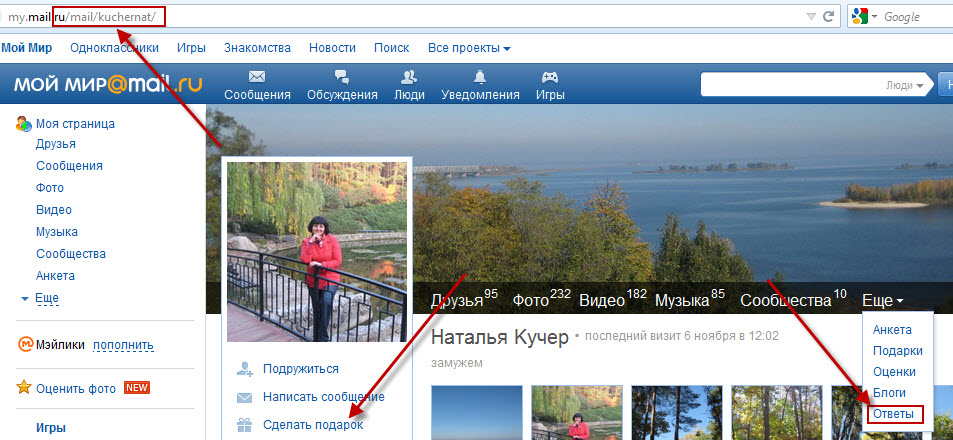Click the Обсуждения chat bubbles icon
The width and height of the screenshot is (953, 440).
click(342, 77)
